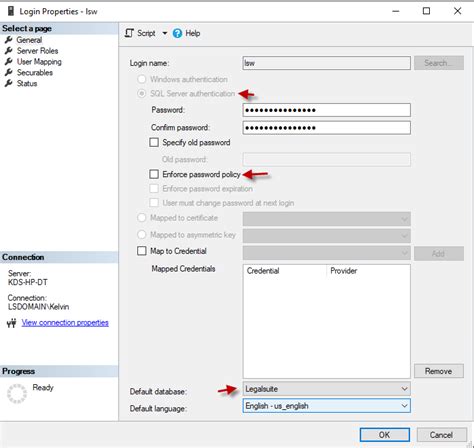Click the wrench icon beside General
The width and height of the screenshot is (474, 448).
(x=9, y=40)
